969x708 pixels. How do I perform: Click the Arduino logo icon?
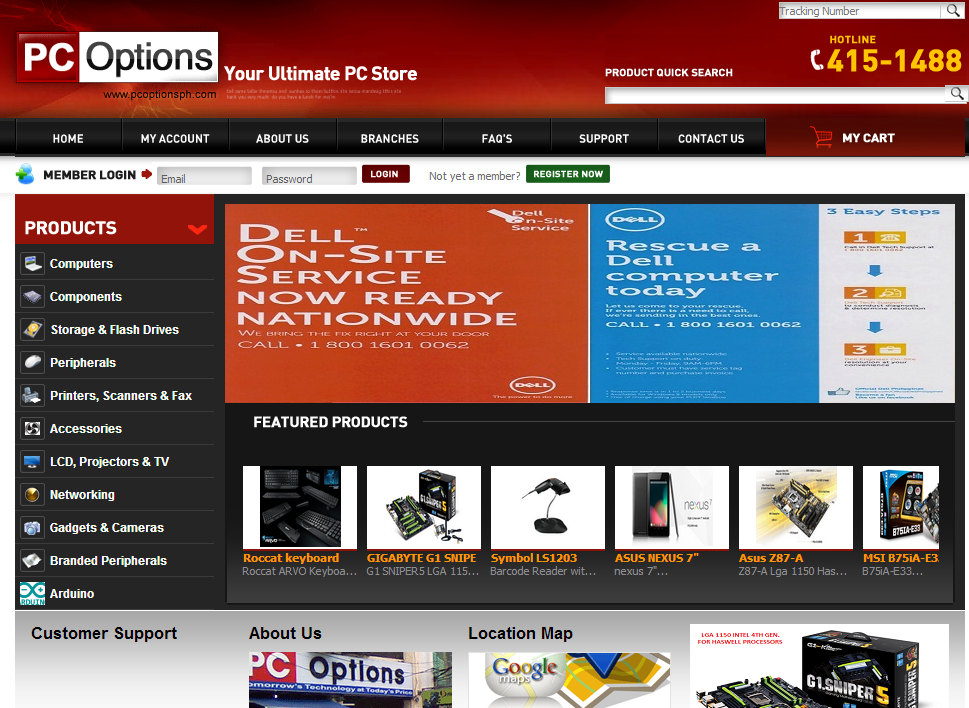32,593
